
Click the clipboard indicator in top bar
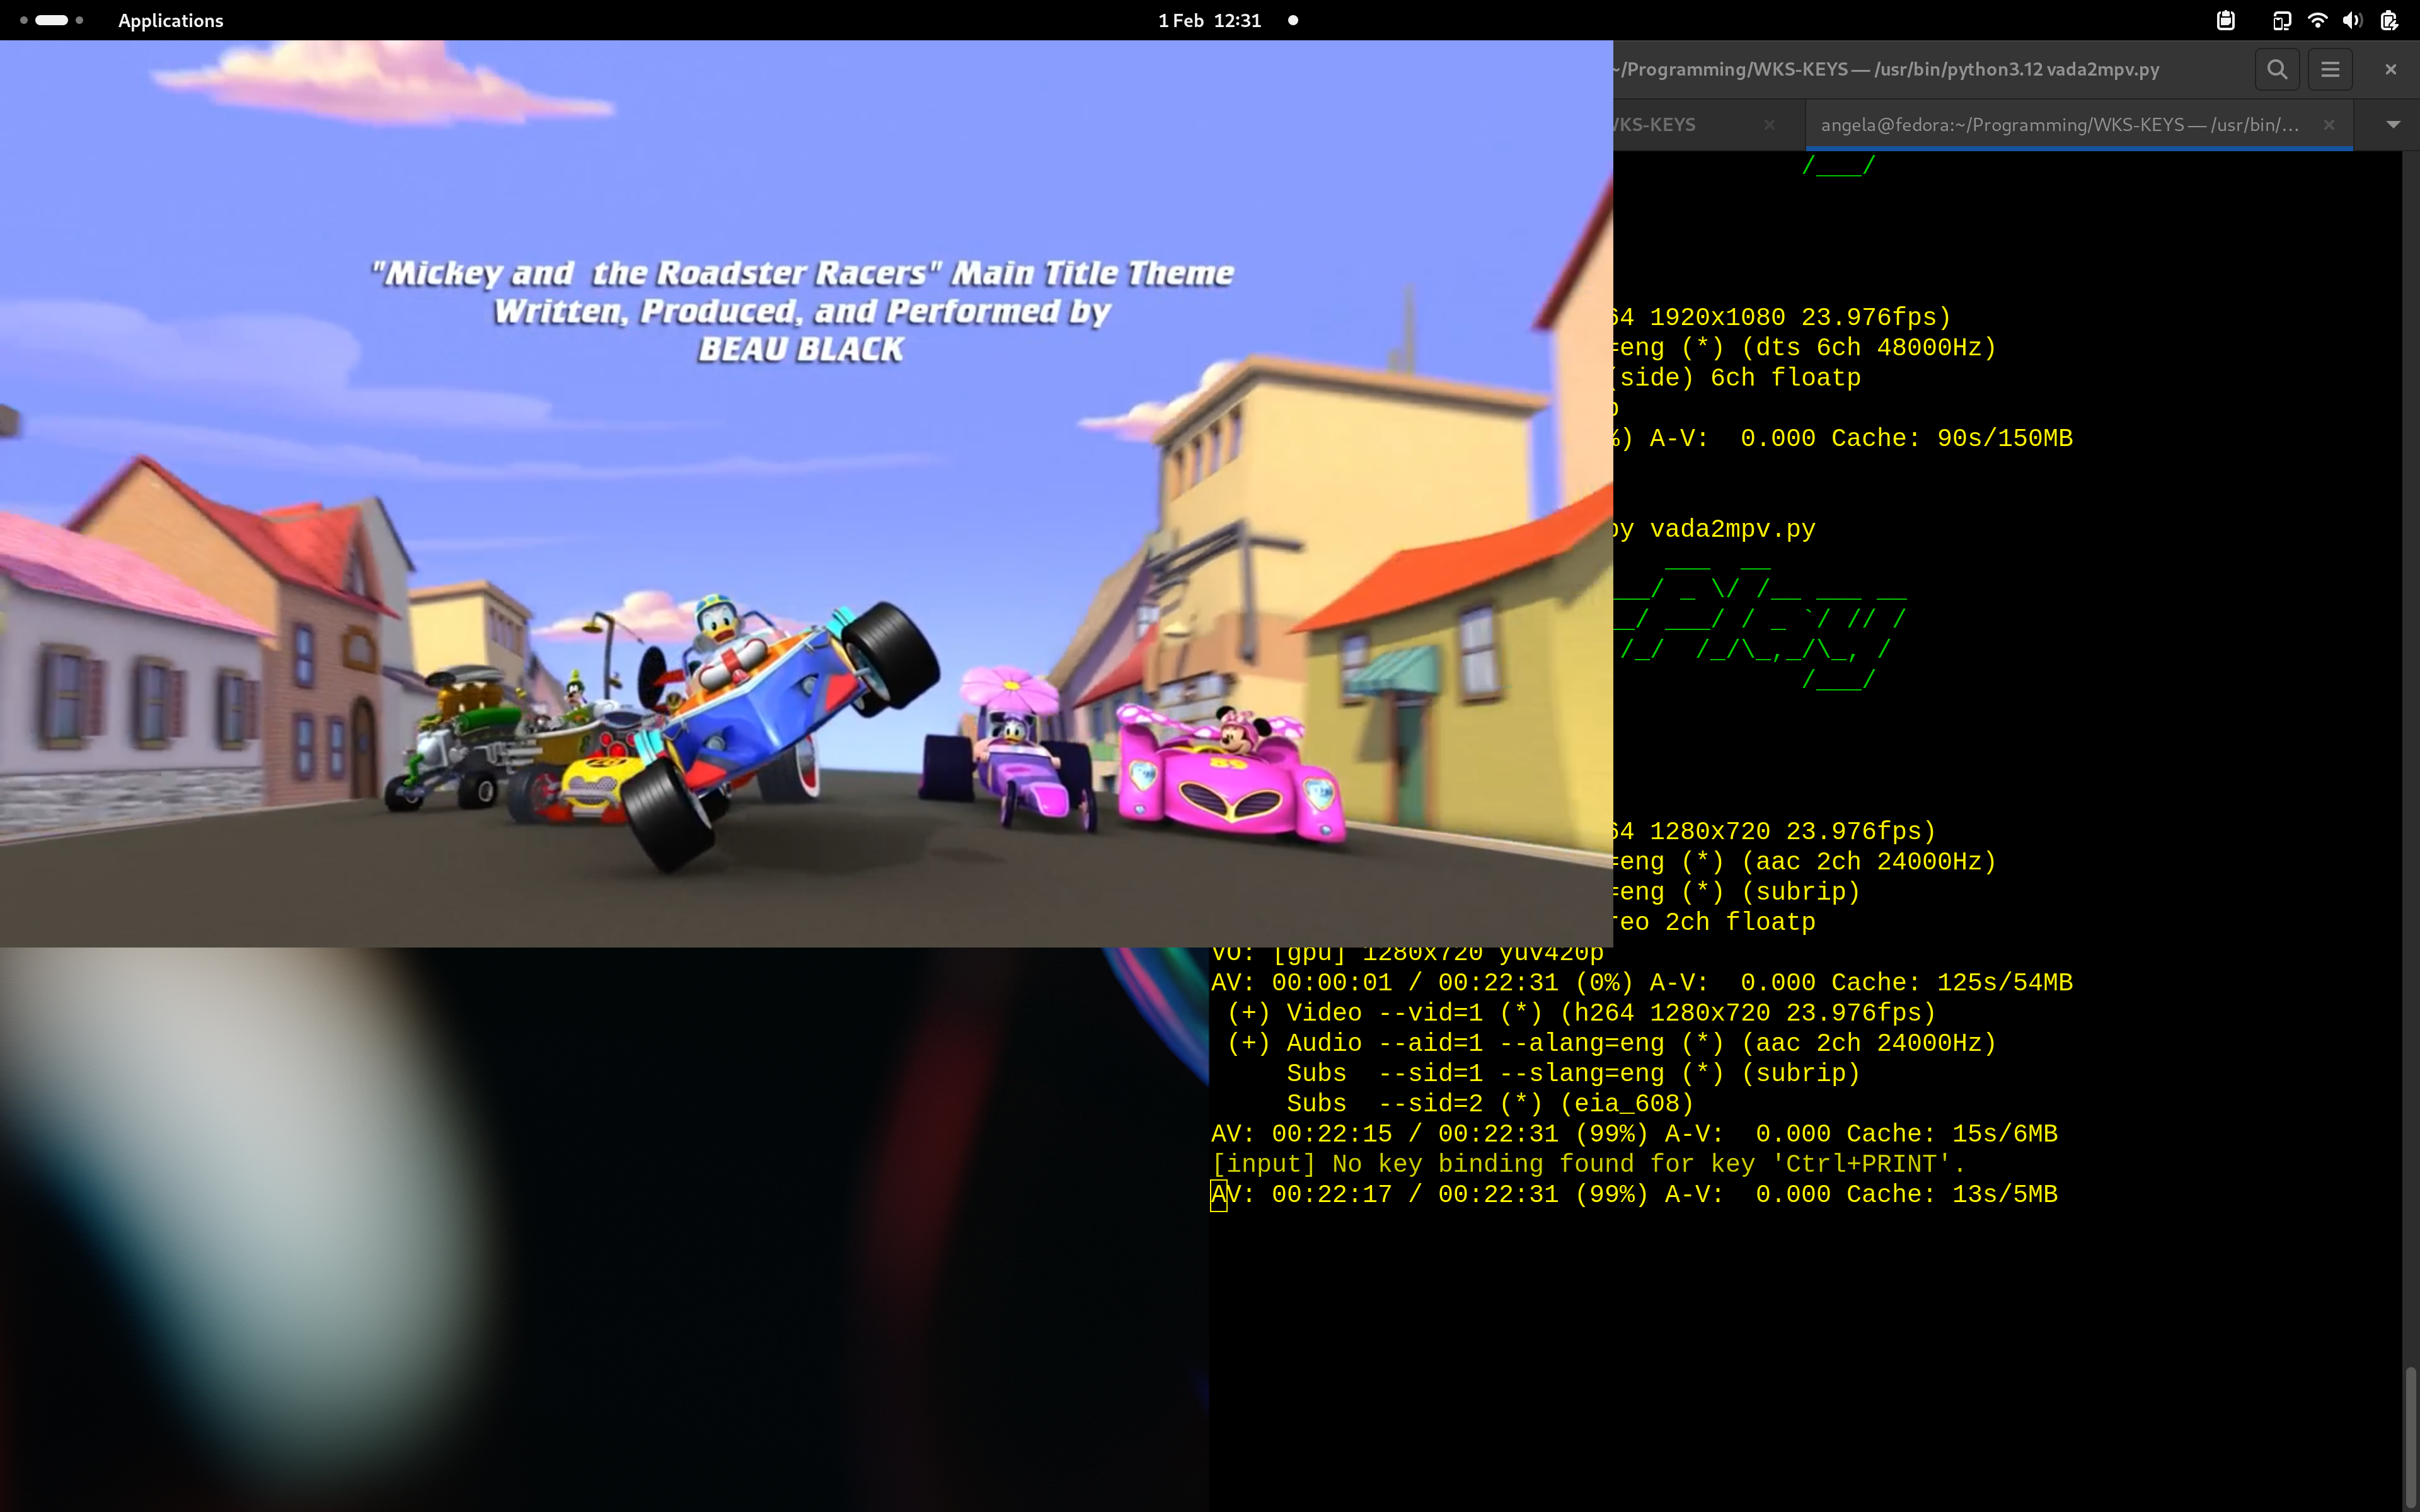click(x=2225, y=20)
